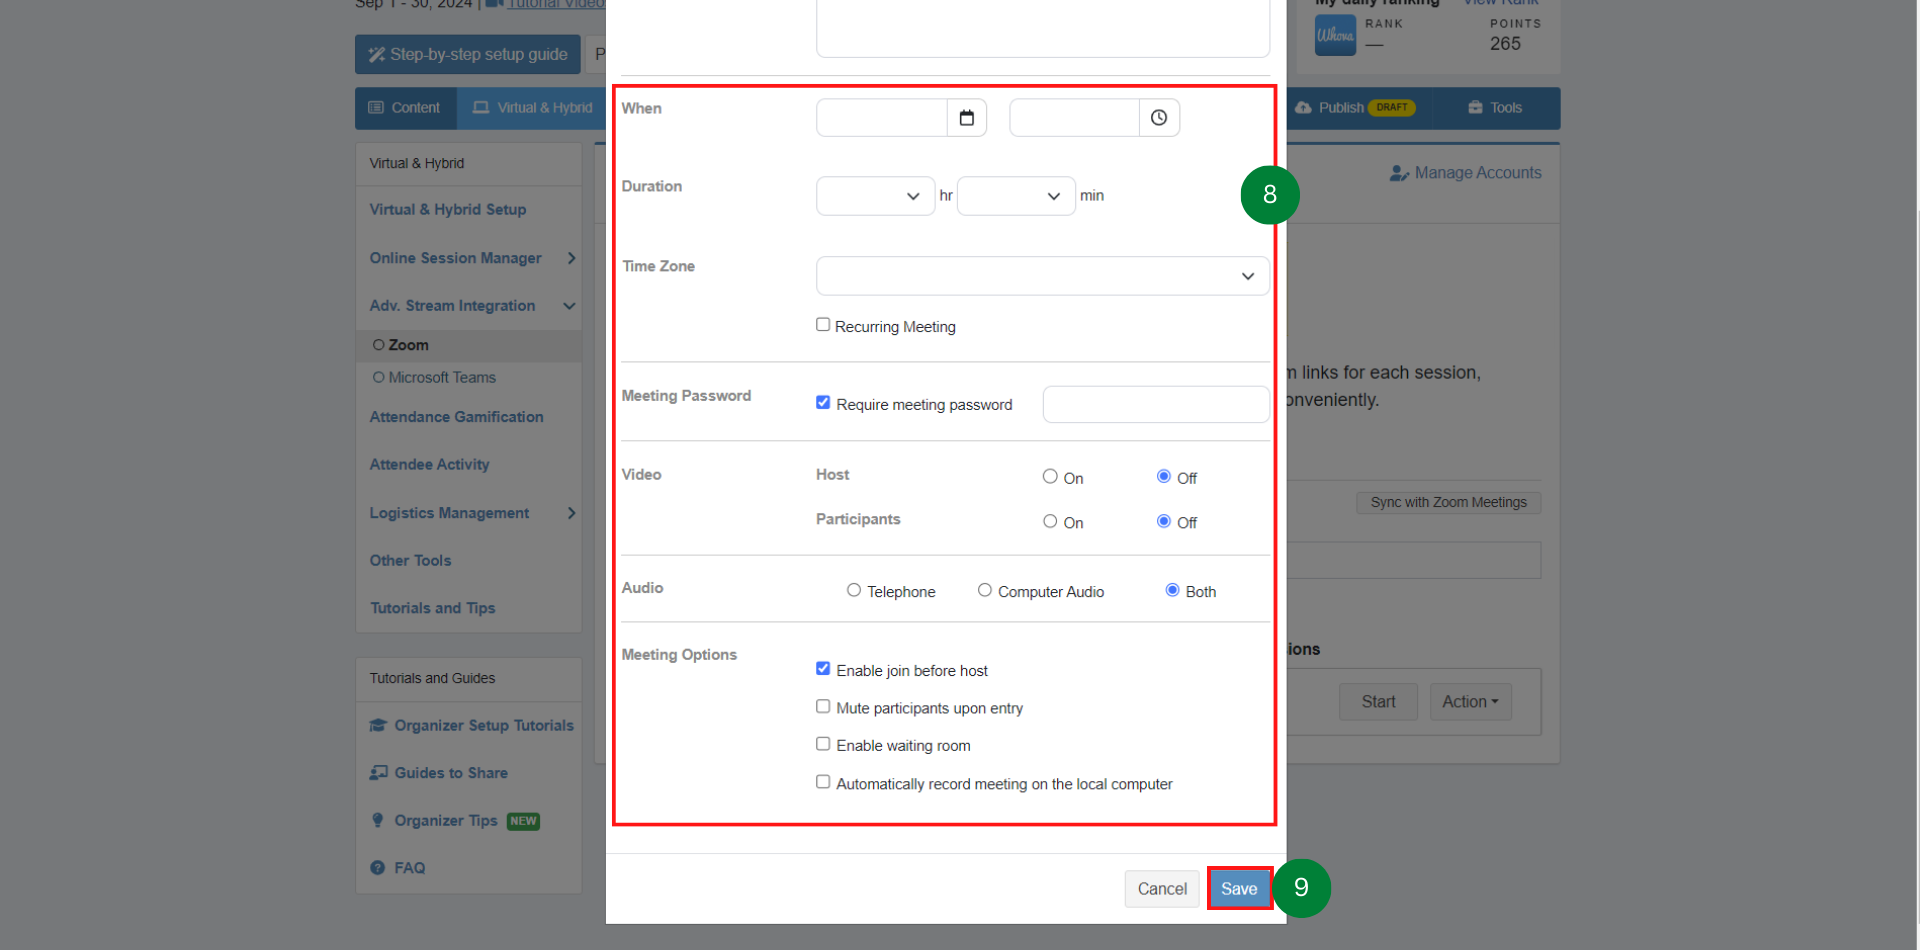The height and width of the screenshot is (950, 1920).
Task: Uncheck Require meeting password
Action: [x=823, y=403]
